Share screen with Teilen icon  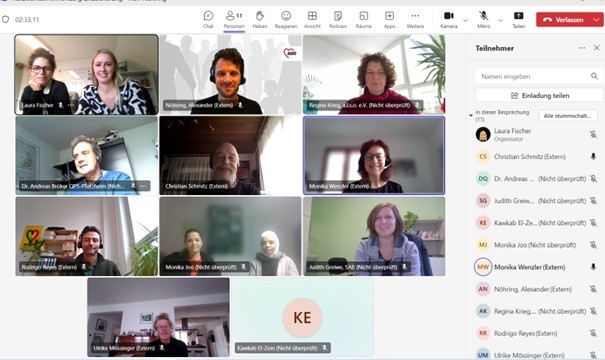pos(519,19)
